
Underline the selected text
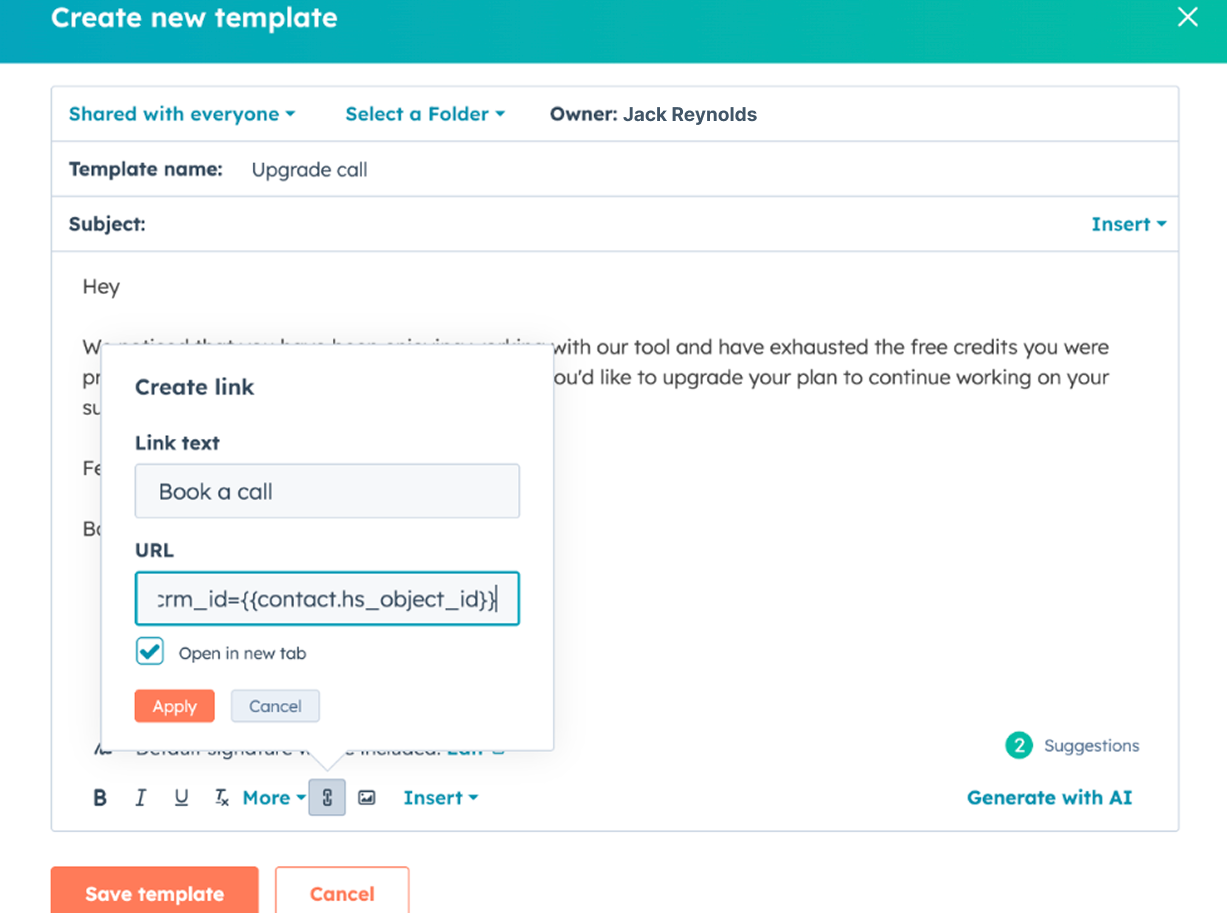[181, 797]
